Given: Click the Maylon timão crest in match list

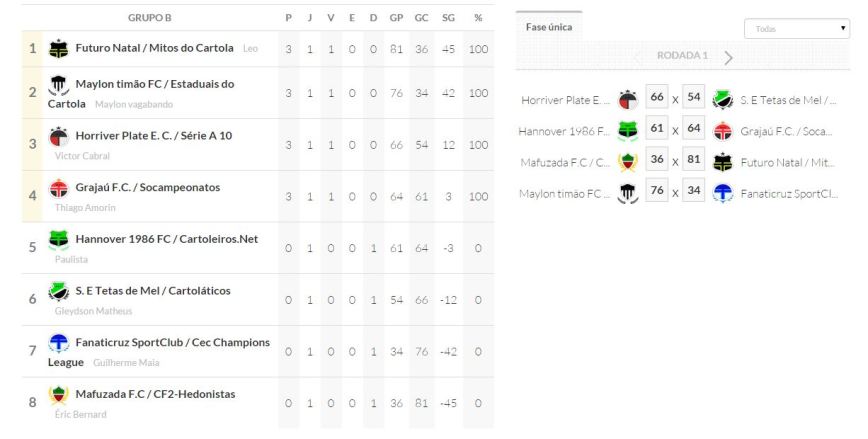Looking at the screenshot, I should click(628, 193).
